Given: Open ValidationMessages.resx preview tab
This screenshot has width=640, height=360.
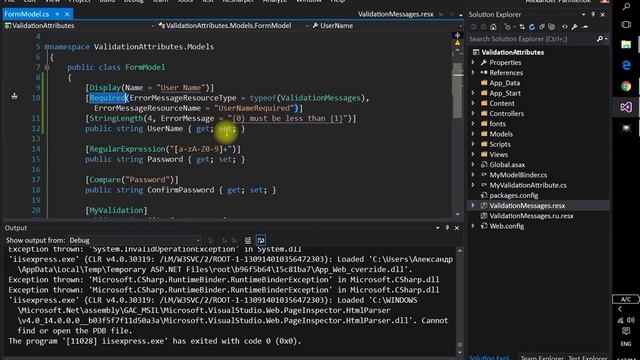Looking at the screenshot, I should pyautogui.click(x=396, y=14).
